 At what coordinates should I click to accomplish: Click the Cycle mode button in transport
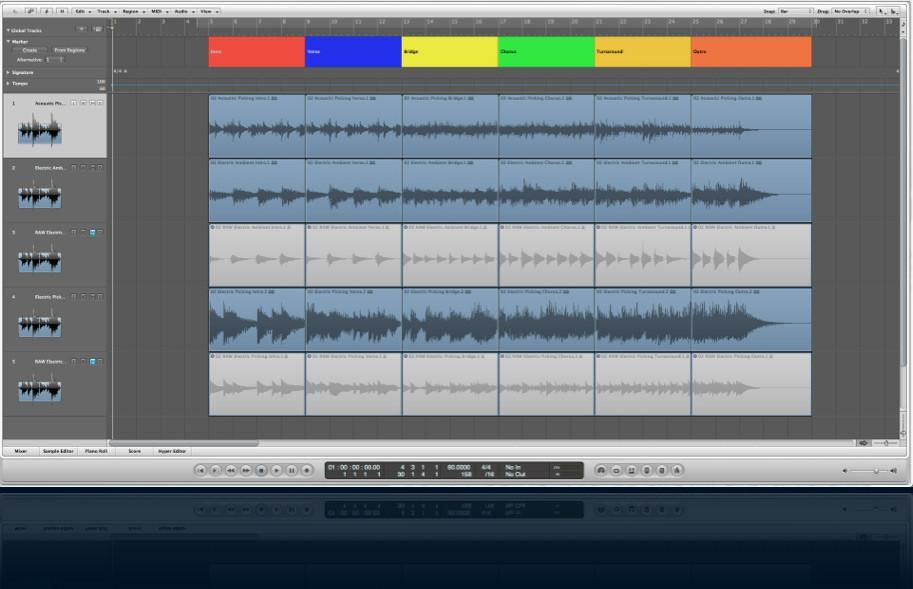[x=601, y=470]
